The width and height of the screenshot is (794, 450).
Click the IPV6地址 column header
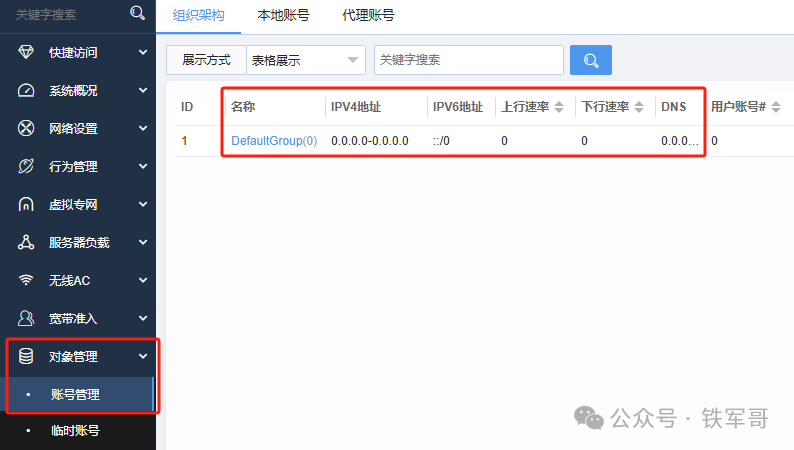tap(458, 107)
